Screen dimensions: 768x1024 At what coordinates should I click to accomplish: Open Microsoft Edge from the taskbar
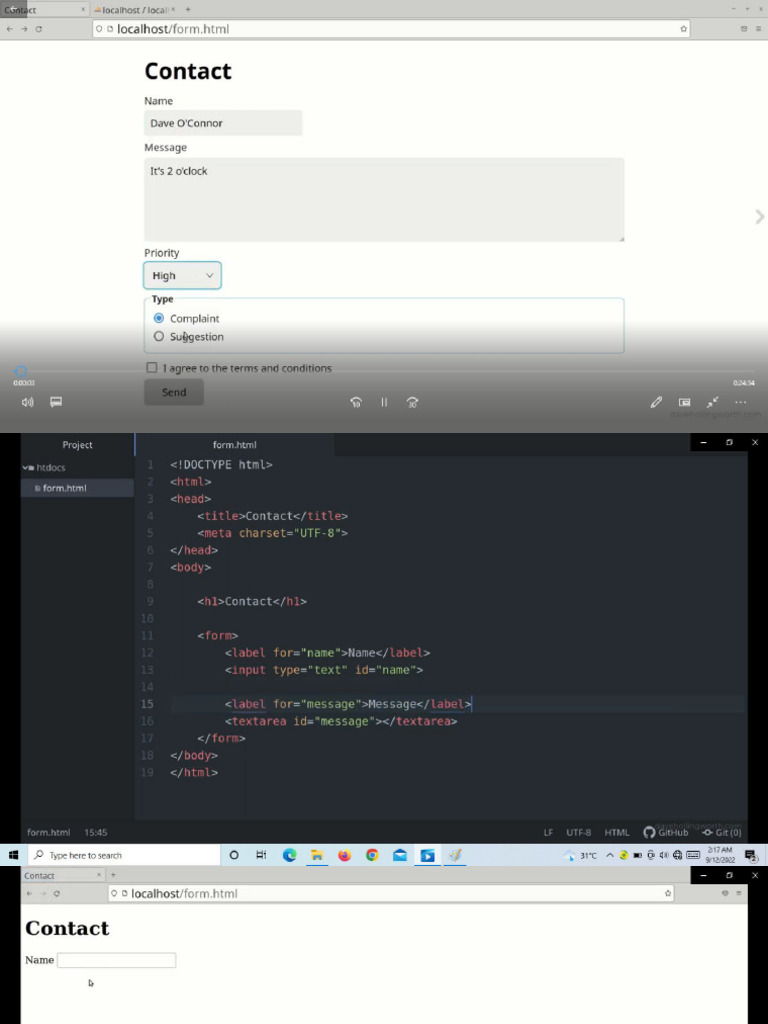pos(290,855)
